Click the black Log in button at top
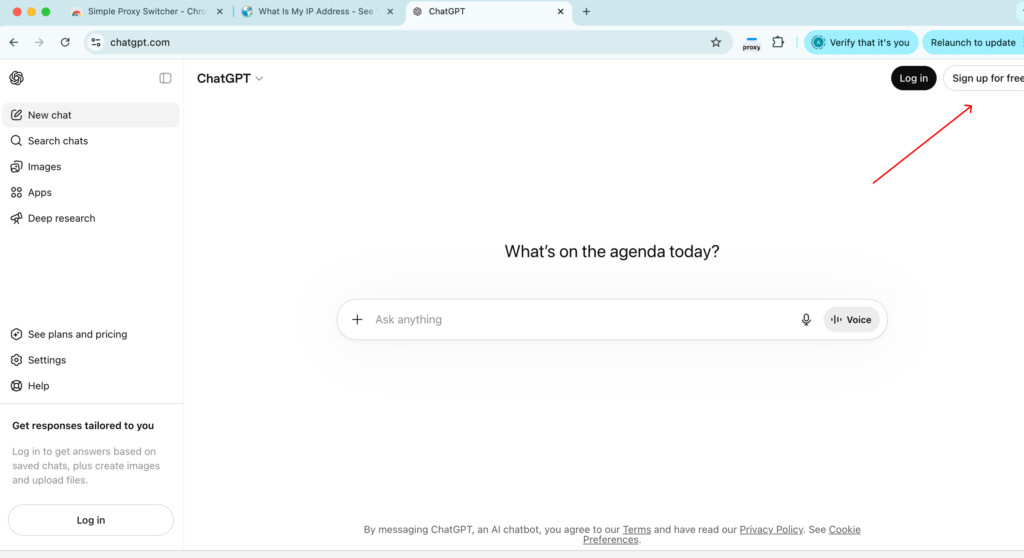1024x558 pixels. (x=913, y=78)
